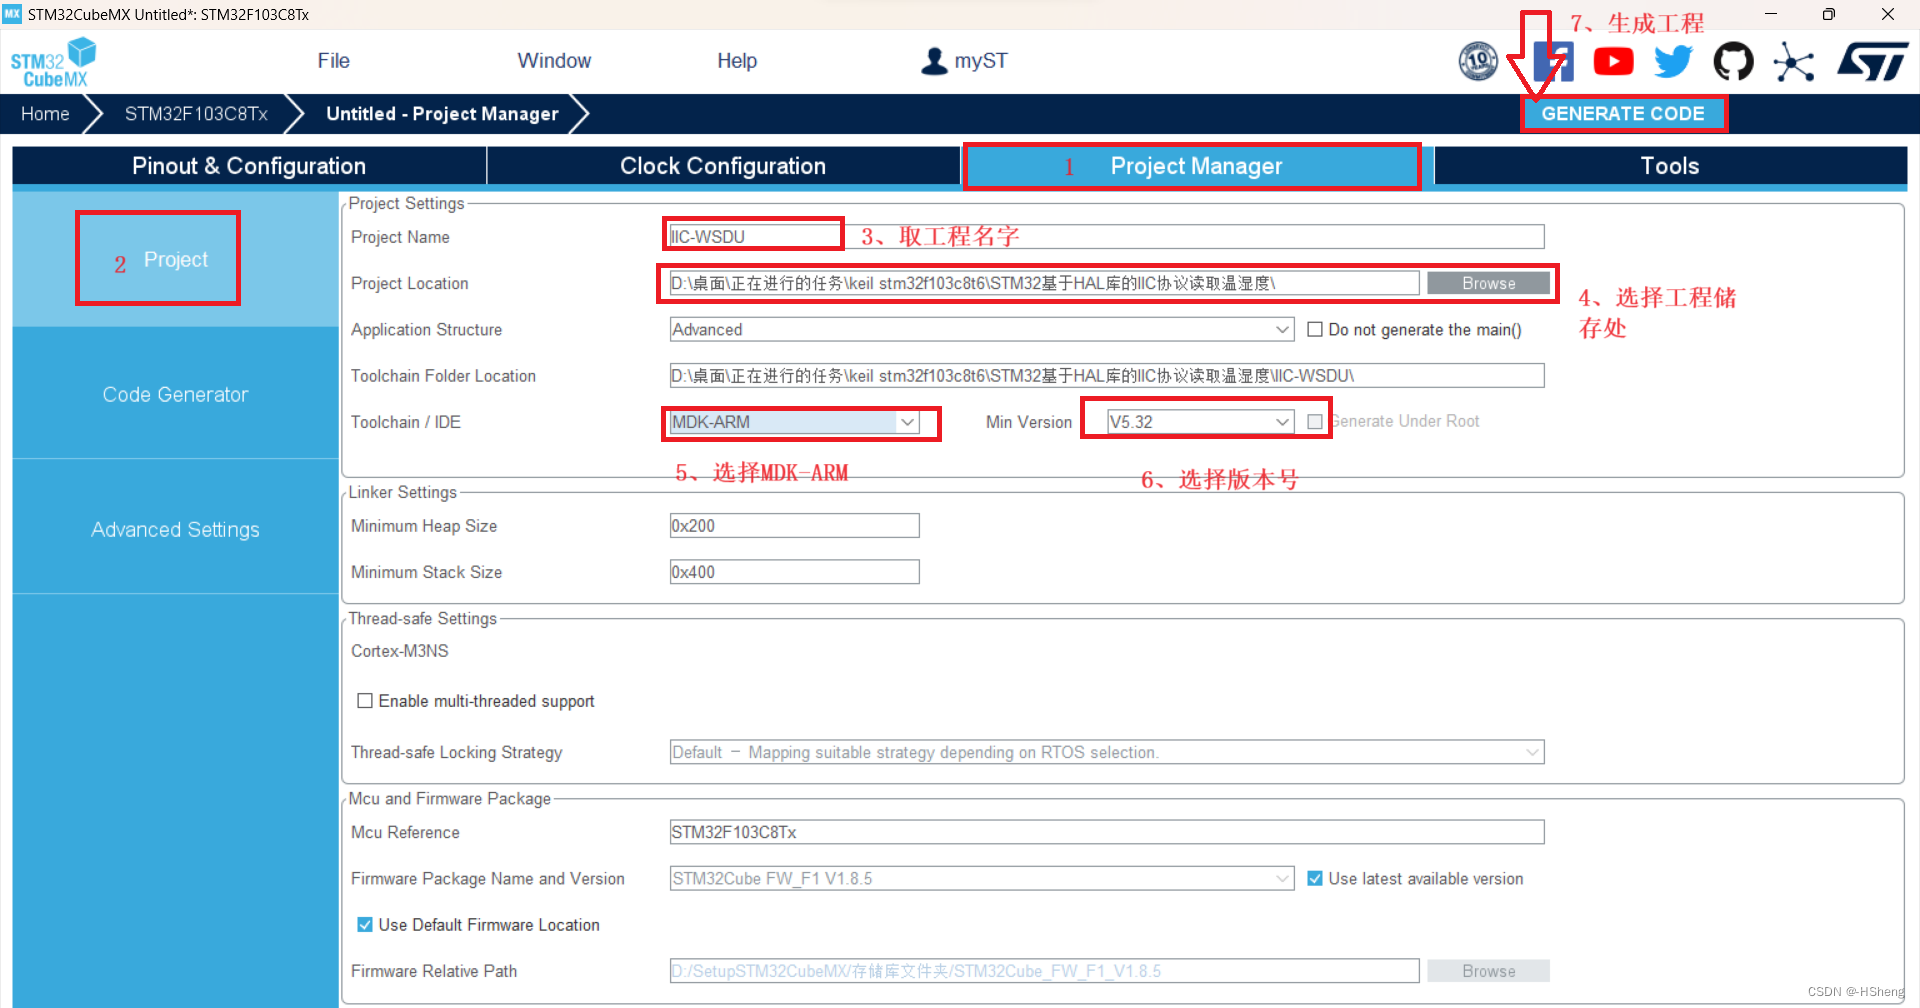Open the Advanced Settings side tab
Viewport: 1920px width, 1008px height.
tap(175, 529)
